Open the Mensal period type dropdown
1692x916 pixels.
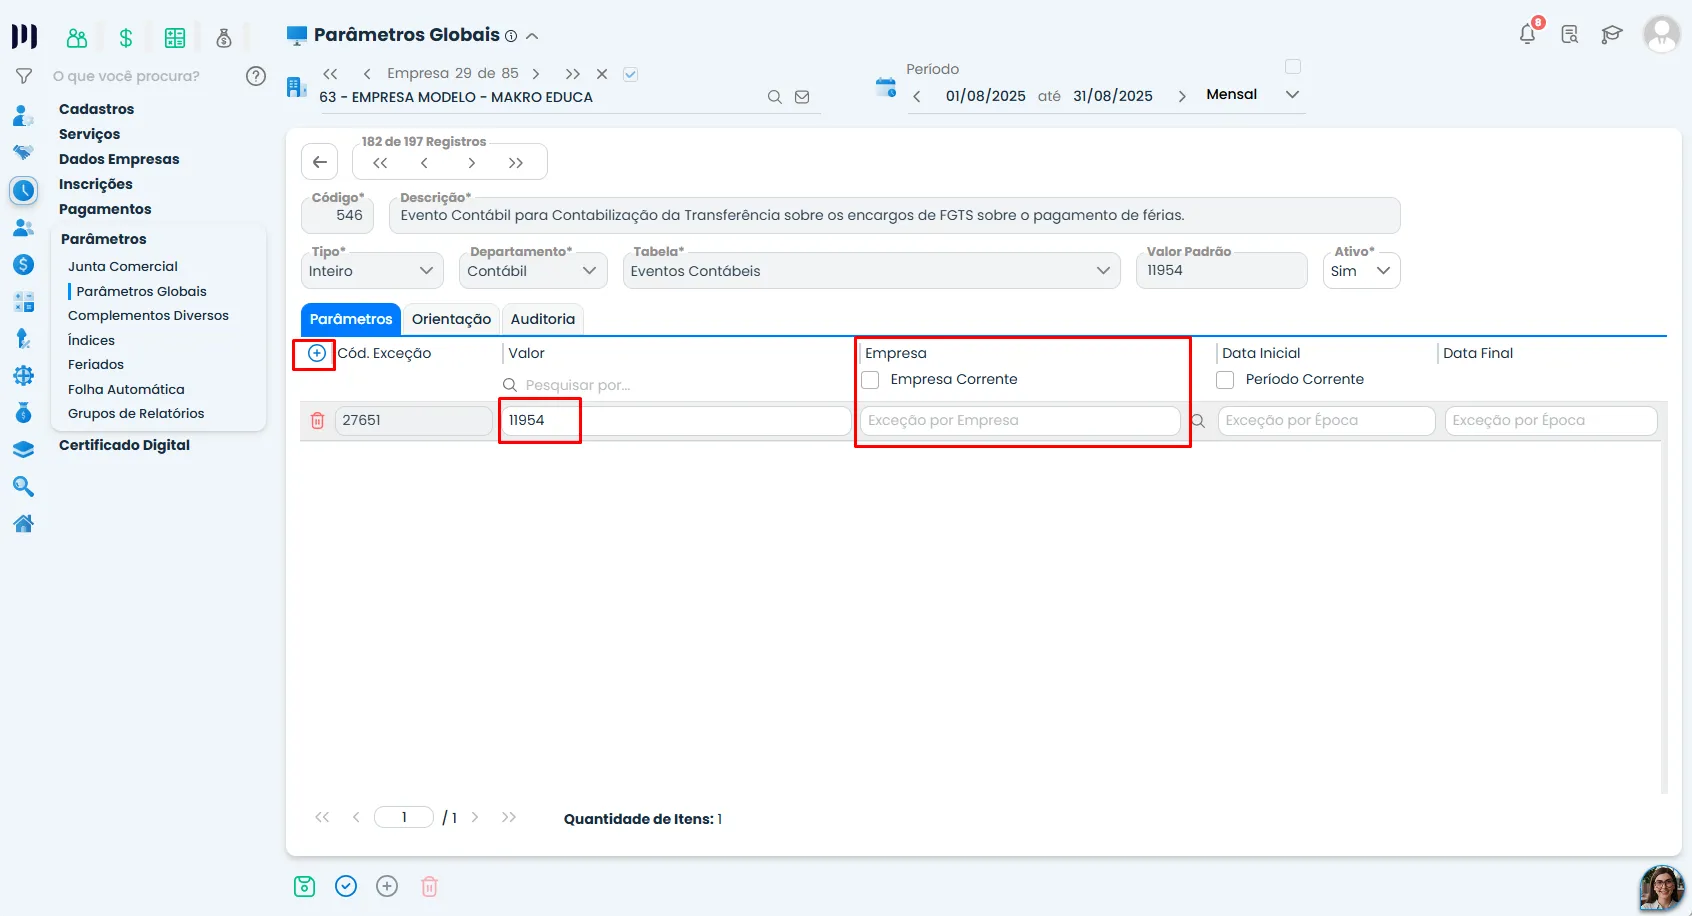click(x=1253, y=95)
